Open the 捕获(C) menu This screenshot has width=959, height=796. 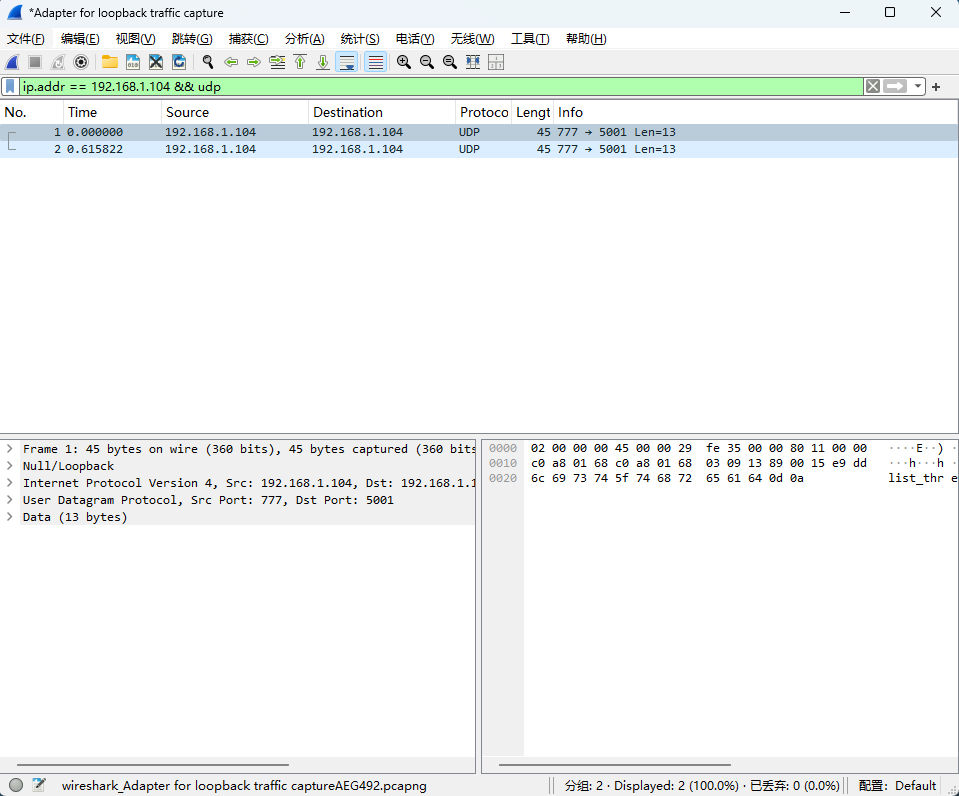coord(248,39)
